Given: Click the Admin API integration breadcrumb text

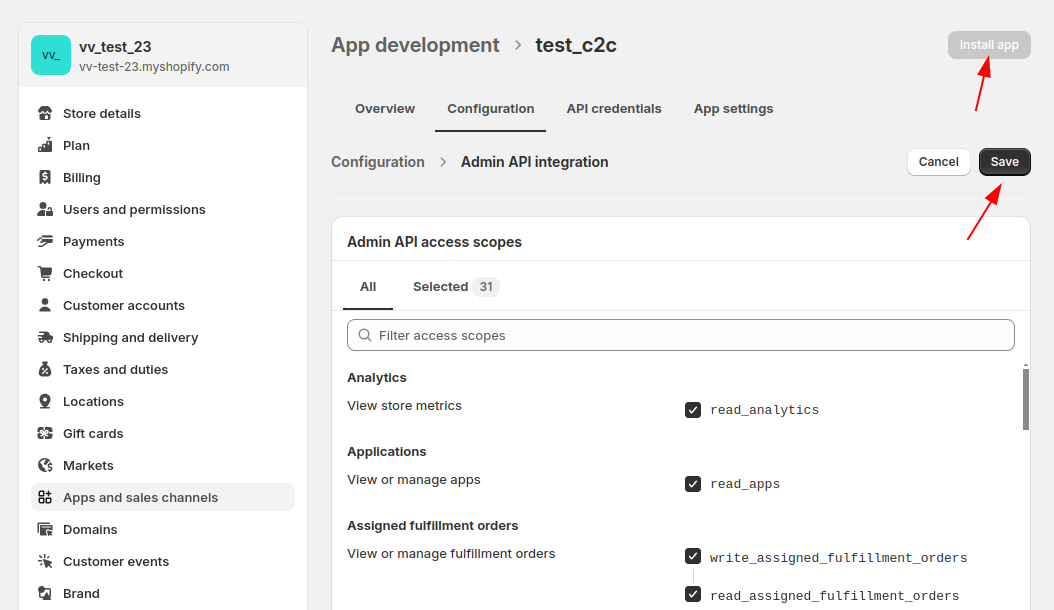Looking at the screenshot, I should coord(534,162).
